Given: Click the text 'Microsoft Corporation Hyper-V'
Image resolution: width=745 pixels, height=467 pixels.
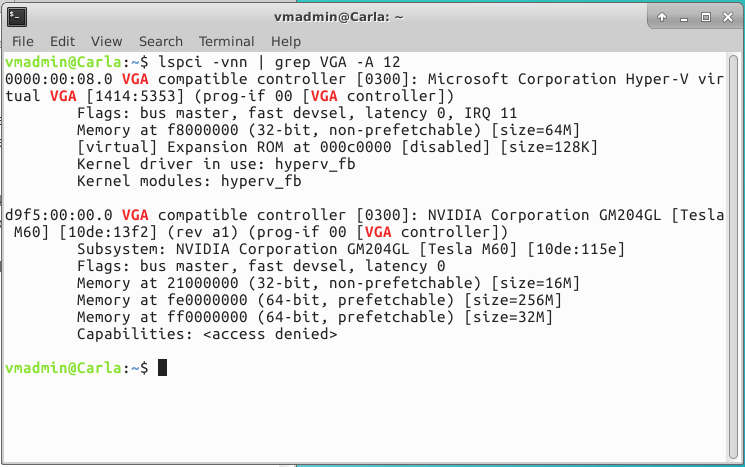Looking at the screenshot, I should (558, 79).
